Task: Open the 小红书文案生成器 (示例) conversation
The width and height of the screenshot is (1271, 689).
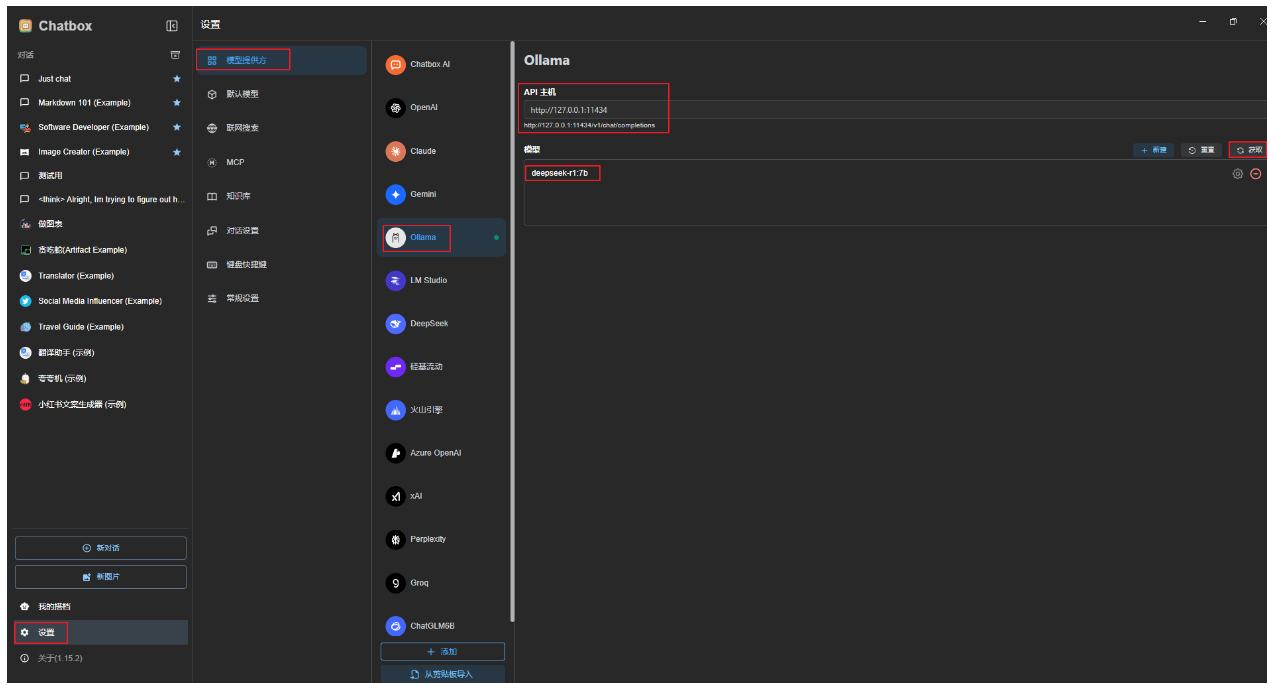Action: (100, 405)
